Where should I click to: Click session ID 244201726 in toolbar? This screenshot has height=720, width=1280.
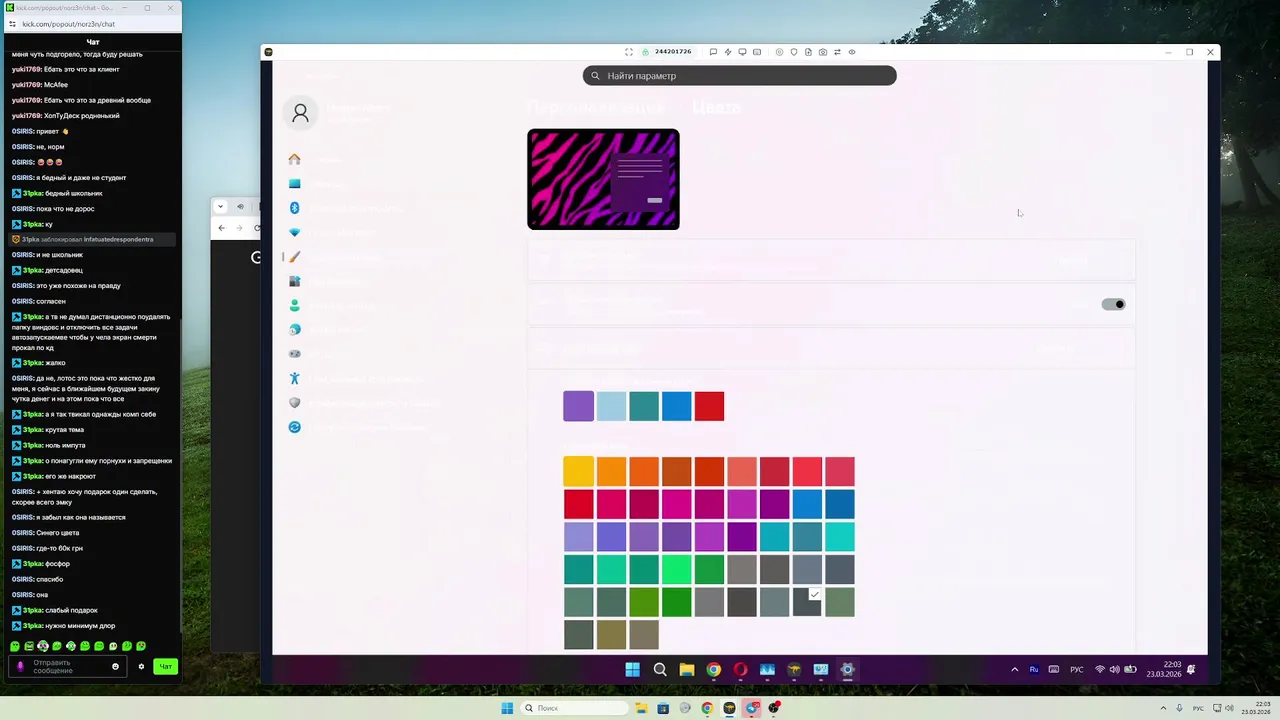pos(673,52)
